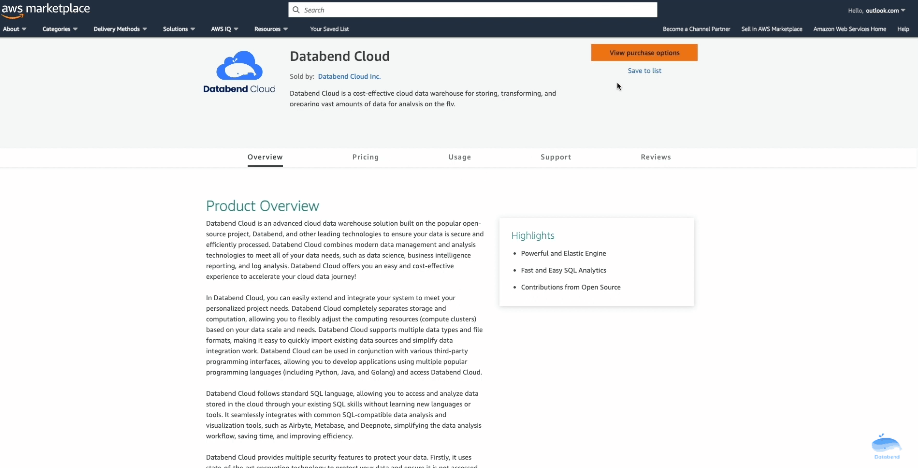Image resolution: width=918 pixels, height=468 pixels.
Task: Open the Delivery Methods dropdown
Action: point(120,29)
